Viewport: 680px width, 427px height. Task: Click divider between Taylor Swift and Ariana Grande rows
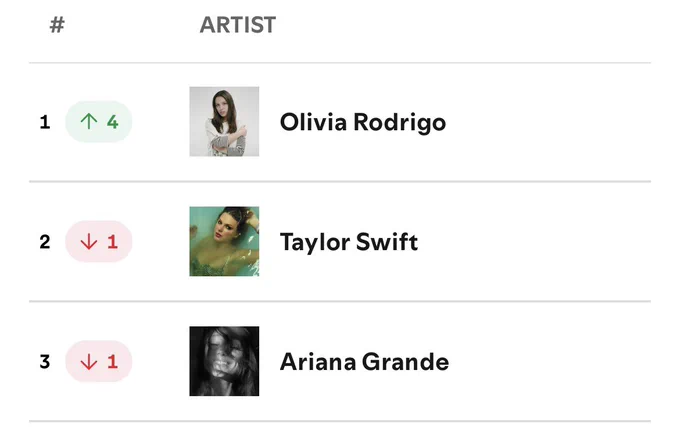[x=340, y=301]
